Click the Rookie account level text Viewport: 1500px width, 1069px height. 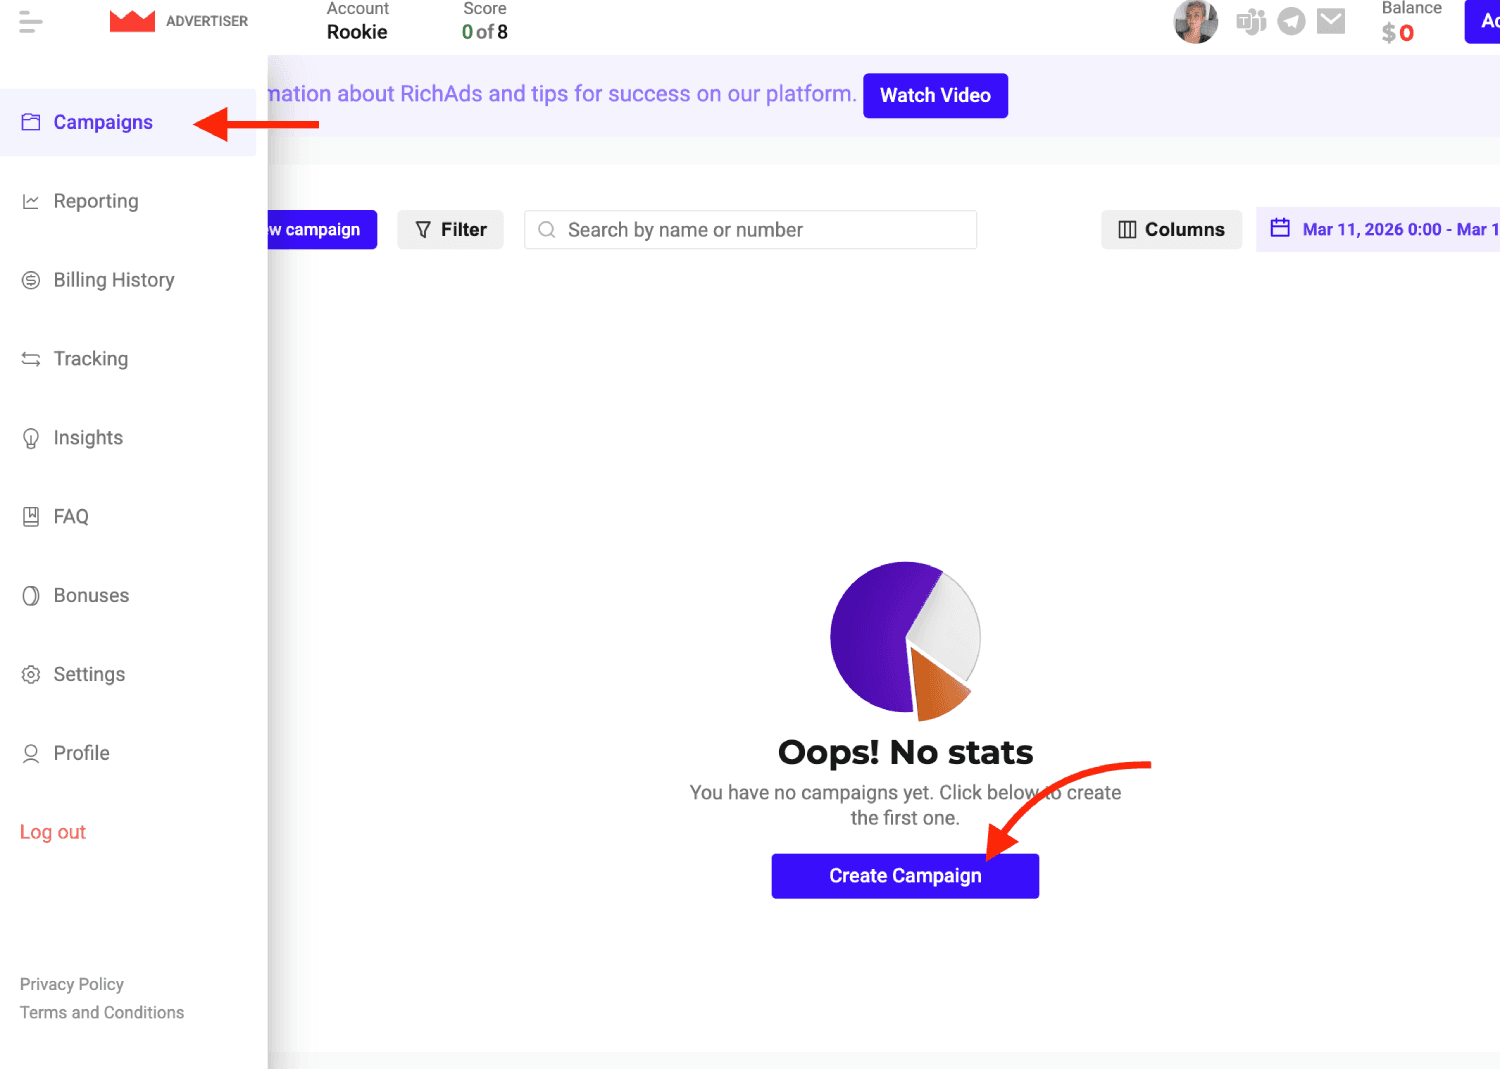(357, 32)
